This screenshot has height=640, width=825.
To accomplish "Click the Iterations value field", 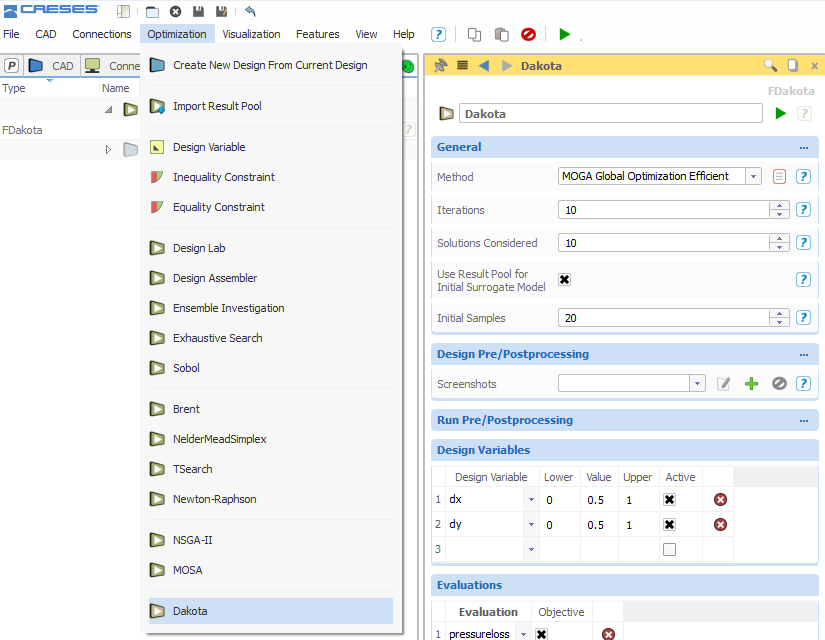I will pos(663,210).
